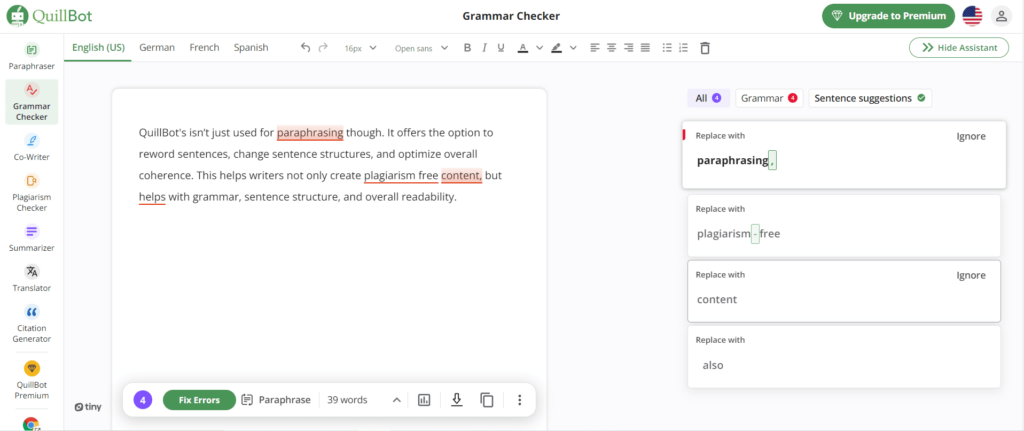Ignore the paraphrasing comma suggestion
Viewport: 1024px width, 431px height.
971,136
